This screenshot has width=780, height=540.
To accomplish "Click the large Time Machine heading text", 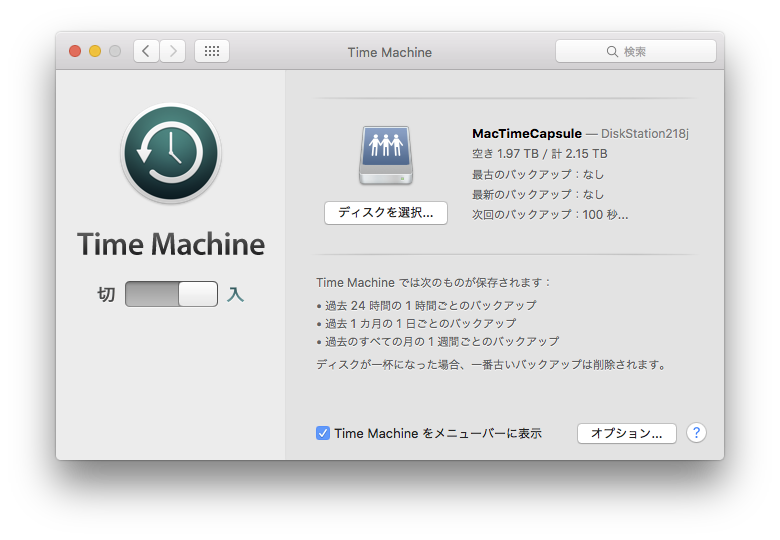I will [x=171, y=244].
